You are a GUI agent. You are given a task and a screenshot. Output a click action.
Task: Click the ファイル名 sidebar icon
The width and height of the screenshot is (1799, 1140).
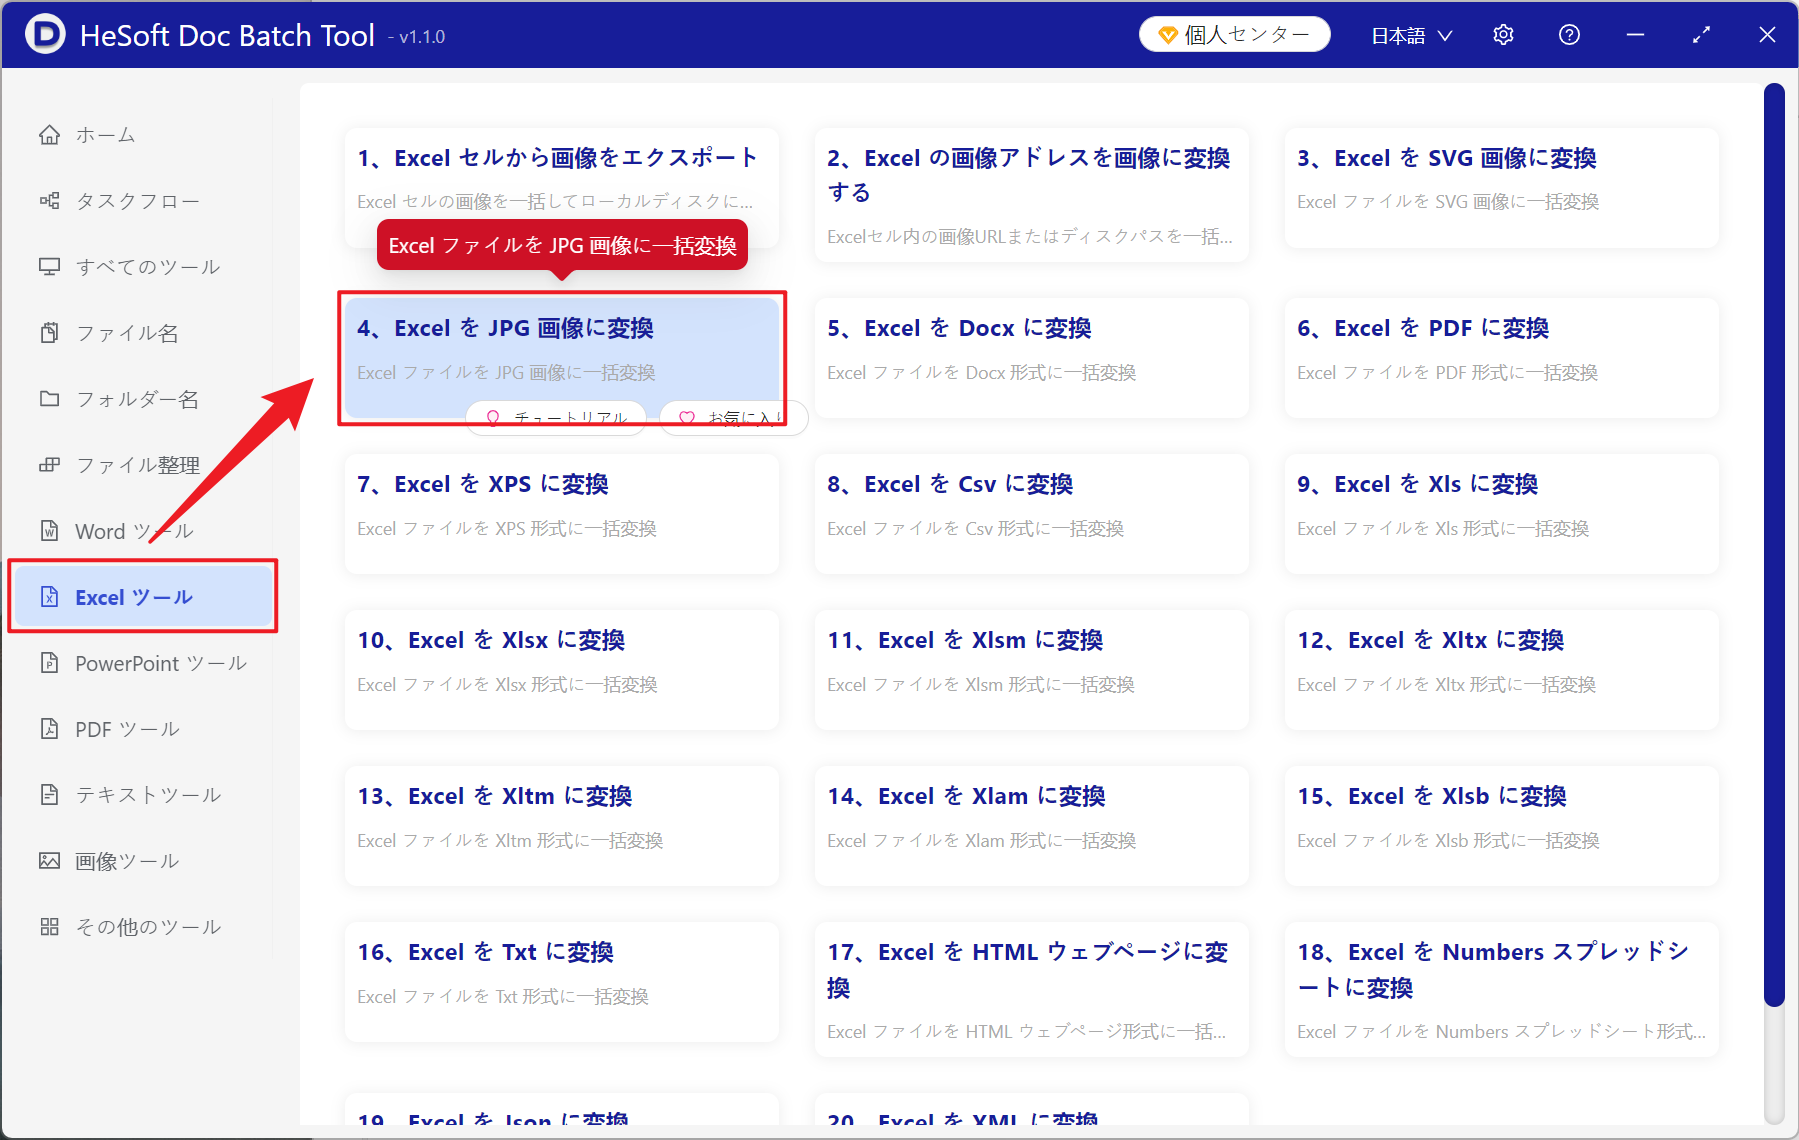pyautogui.click(x=49, y=333)
